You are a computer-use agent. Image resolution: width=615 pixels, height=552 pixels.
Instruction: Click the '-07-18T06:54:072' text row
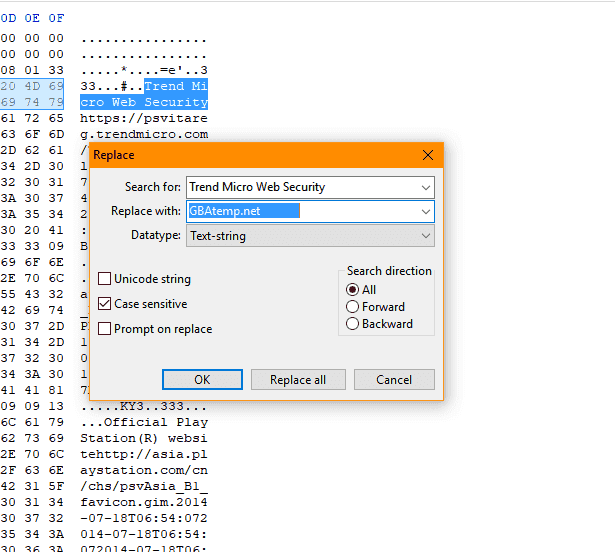[x=144, y=518]
